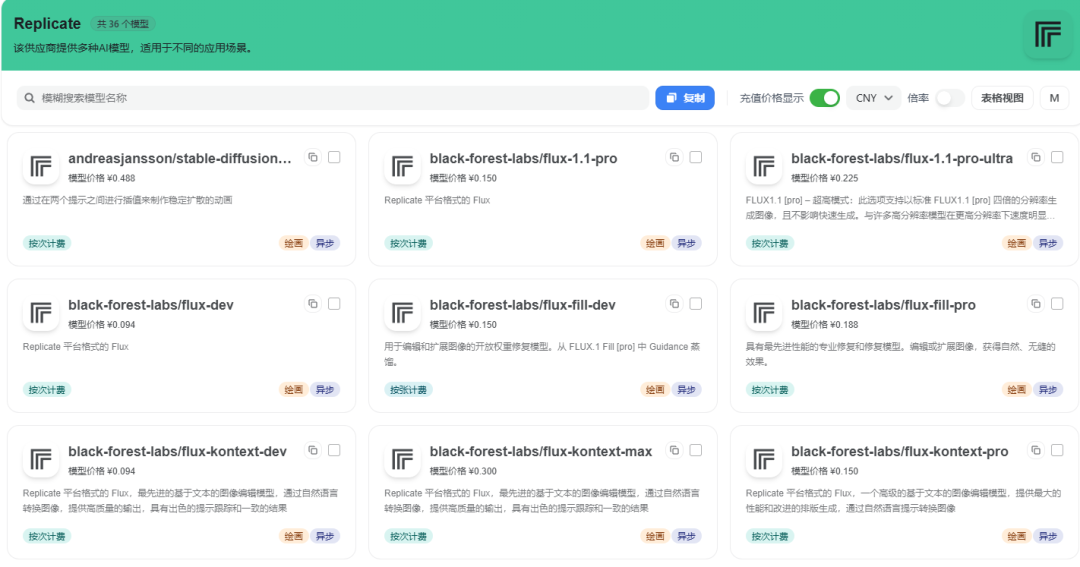The height and width of the screenshot is (567, 1080).
Task: Click the search magnifier icon
Action: tap(30, 98)
